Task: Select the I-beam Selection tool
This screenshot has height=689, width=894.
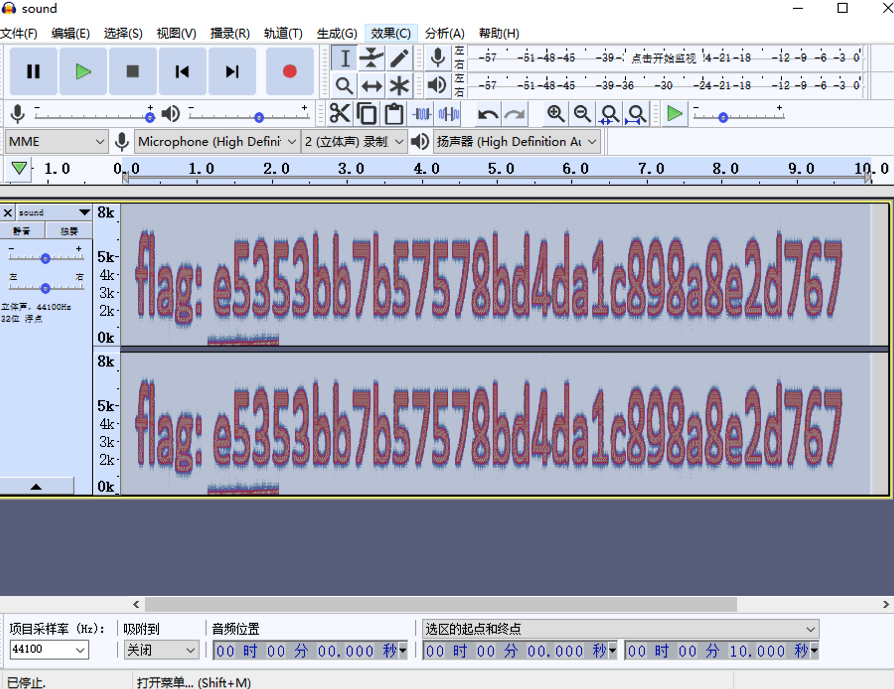Action: click(344, 58)
